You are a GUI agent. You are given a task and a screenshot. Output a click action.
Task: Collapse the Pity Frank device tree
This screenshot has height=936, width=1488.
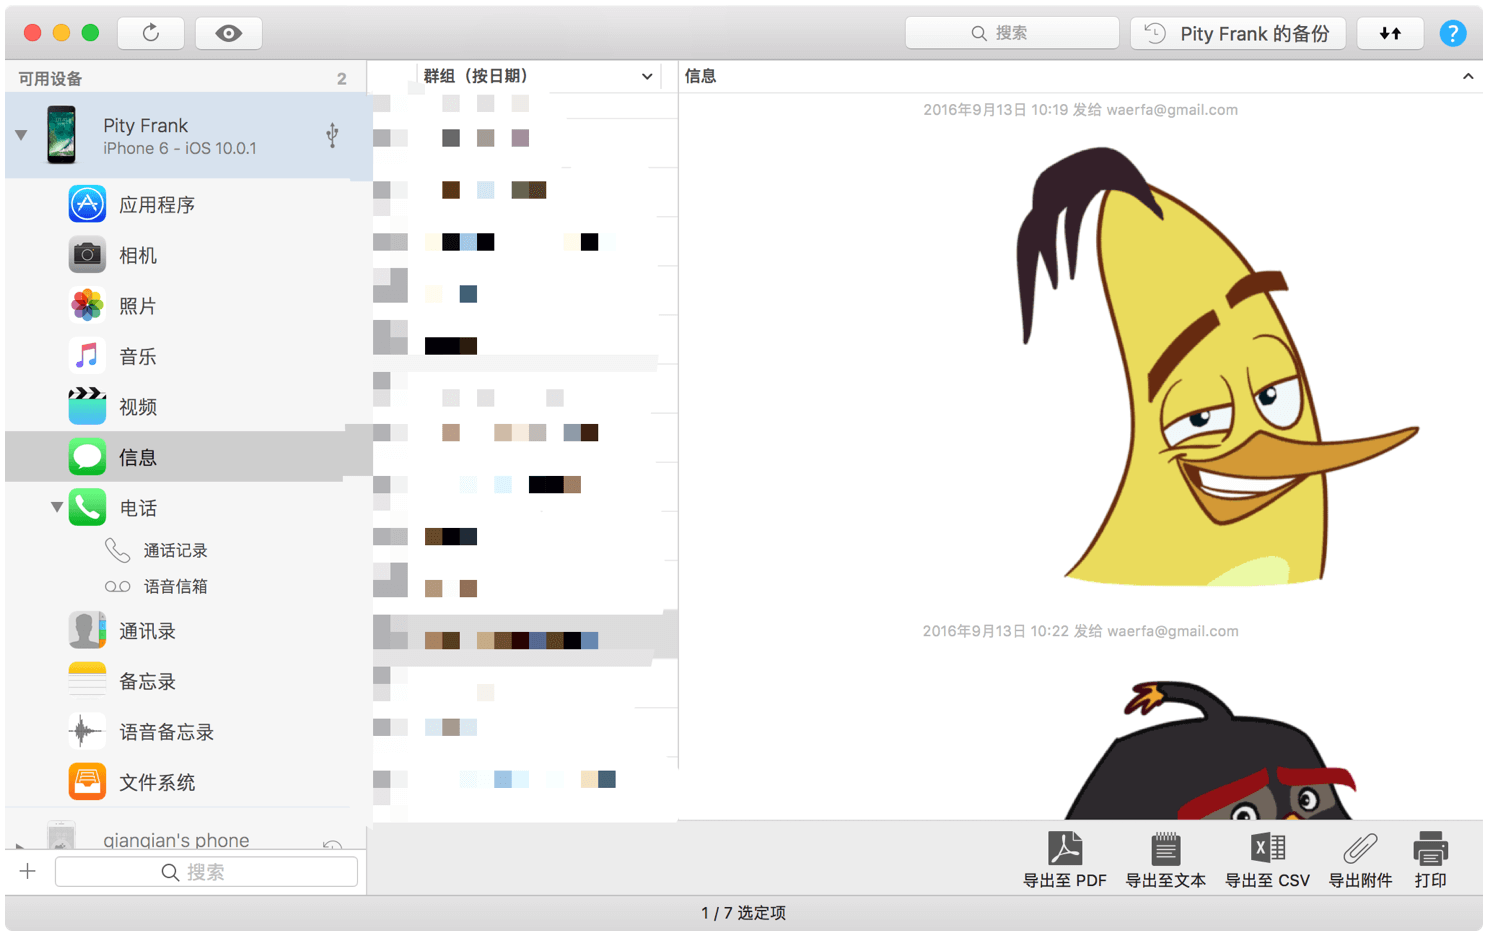21,135
